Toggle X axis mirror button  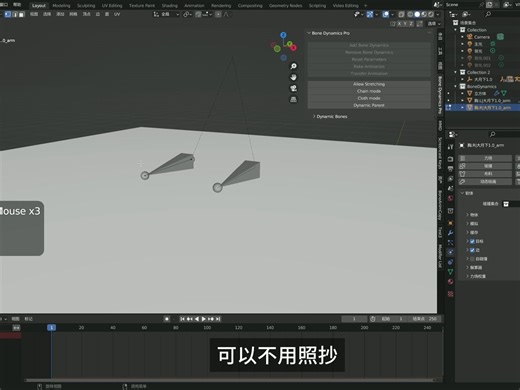(x=399, y=24)
